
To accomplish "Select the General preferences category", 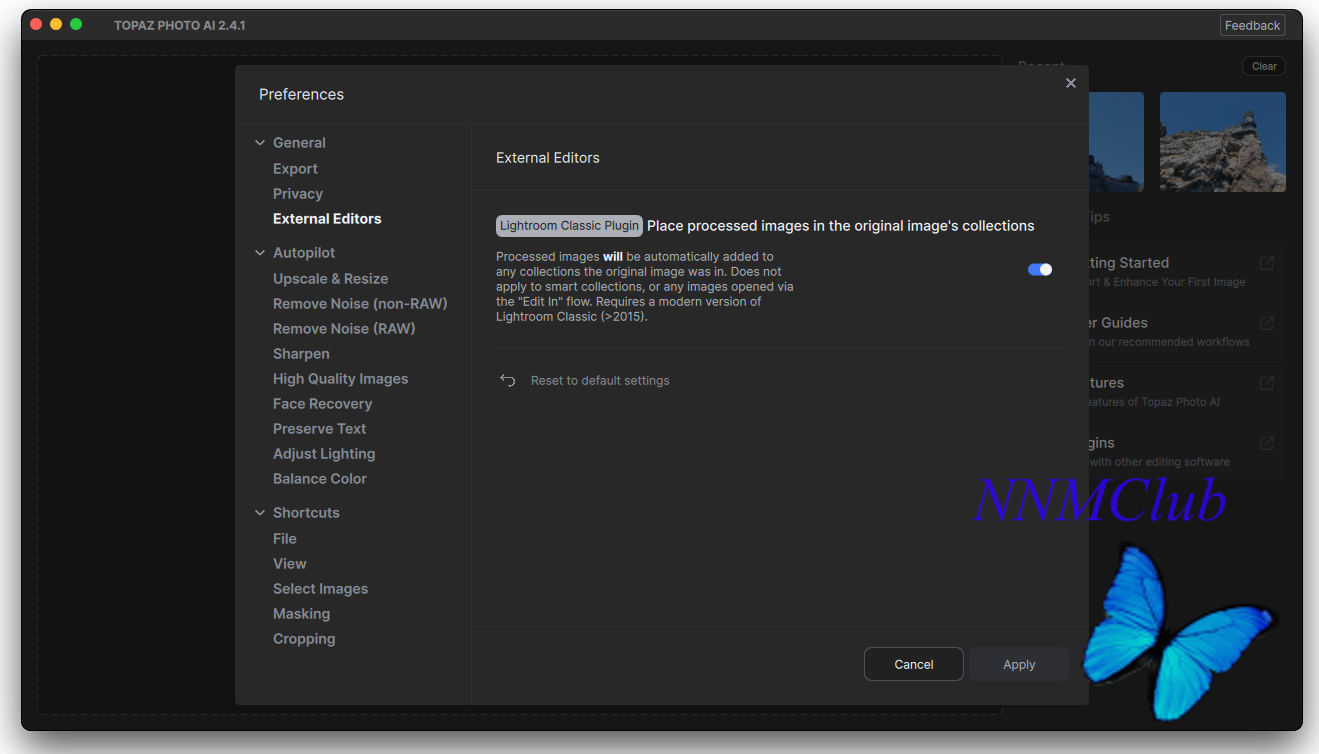I will [x=299, y=143].
